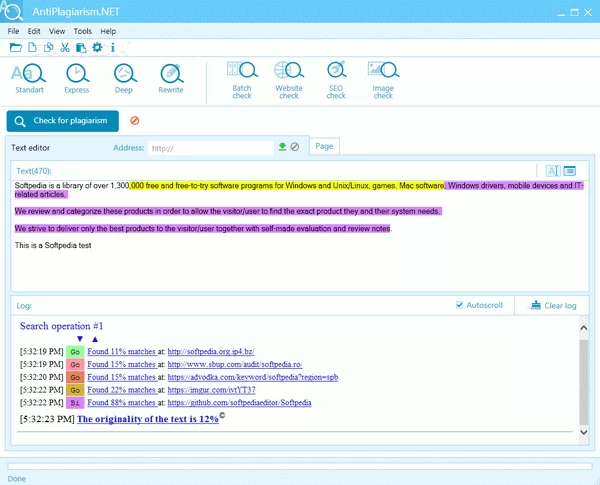Click the yellow highlighted text passage

click(287, 186)
